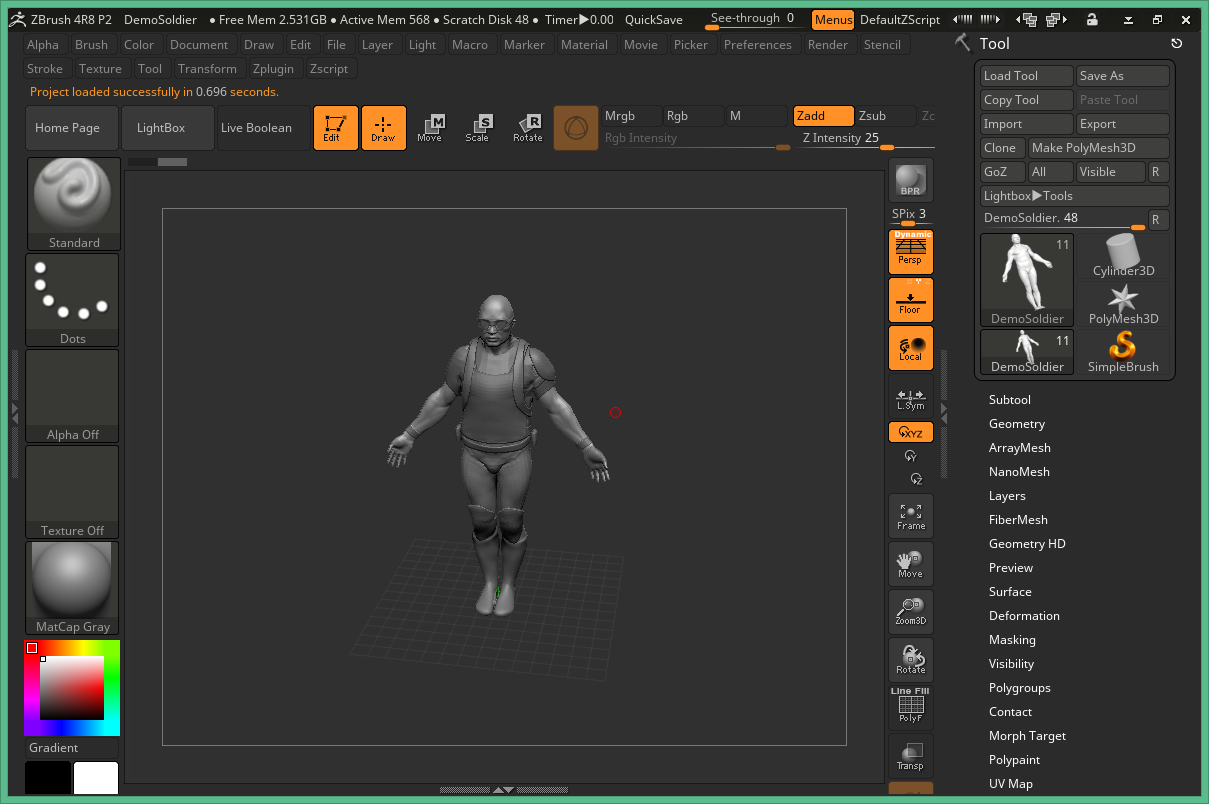Expand the Deformation subpalette
This screenshot has height=804, width=1209.
coord(1024,615)
